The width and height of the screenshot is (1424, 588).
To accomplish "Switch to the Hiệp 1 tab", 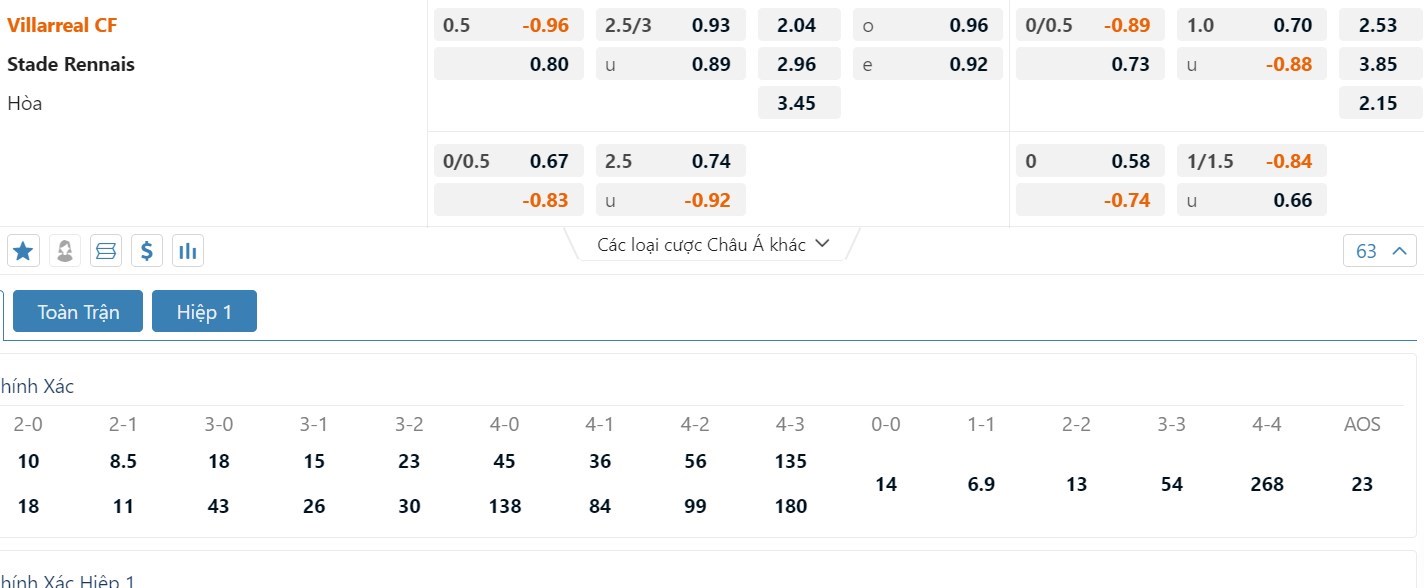I will click(x=204, y=312).
